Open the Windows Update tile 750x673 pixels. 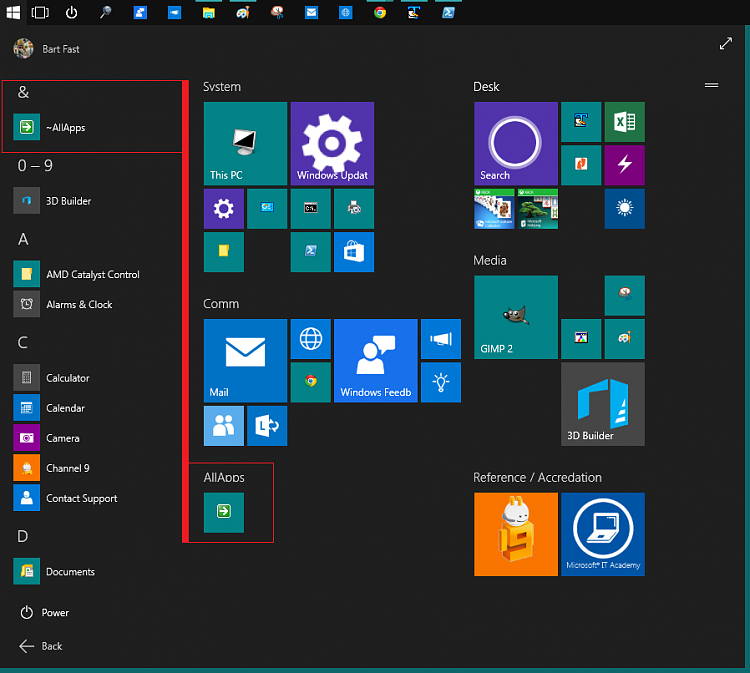(332, 143)
